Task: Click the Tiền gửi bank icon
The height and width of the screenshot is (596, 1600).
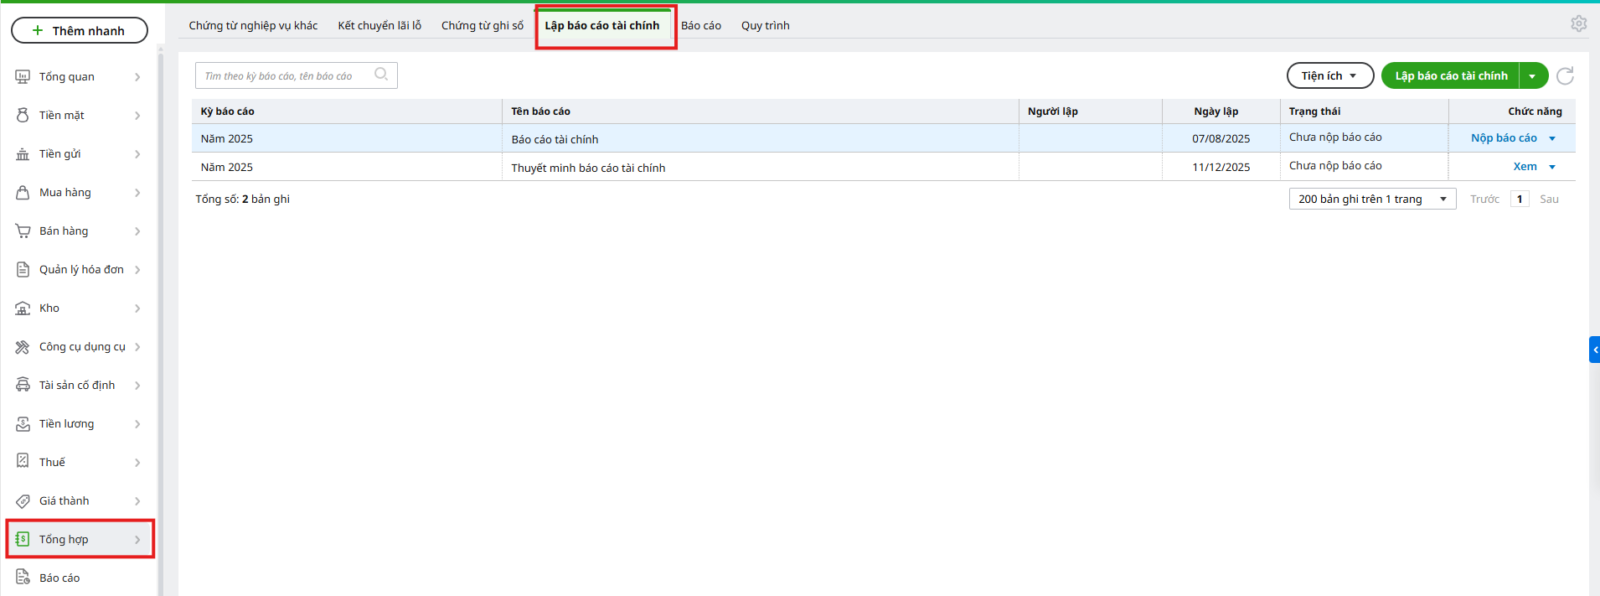Action: point(23,154)
